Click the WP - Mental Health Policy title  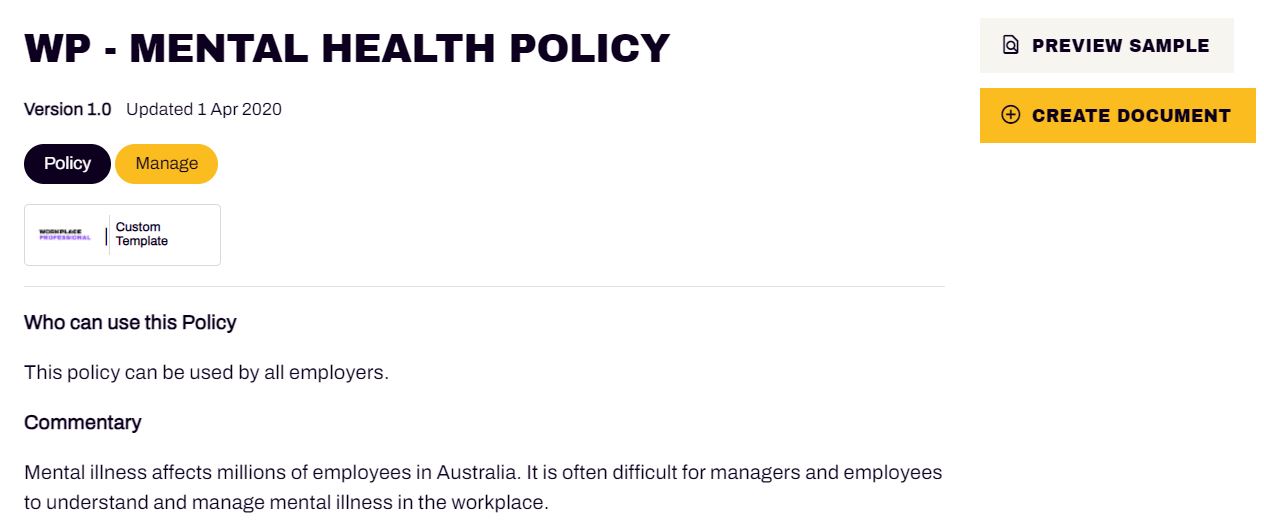347,48
